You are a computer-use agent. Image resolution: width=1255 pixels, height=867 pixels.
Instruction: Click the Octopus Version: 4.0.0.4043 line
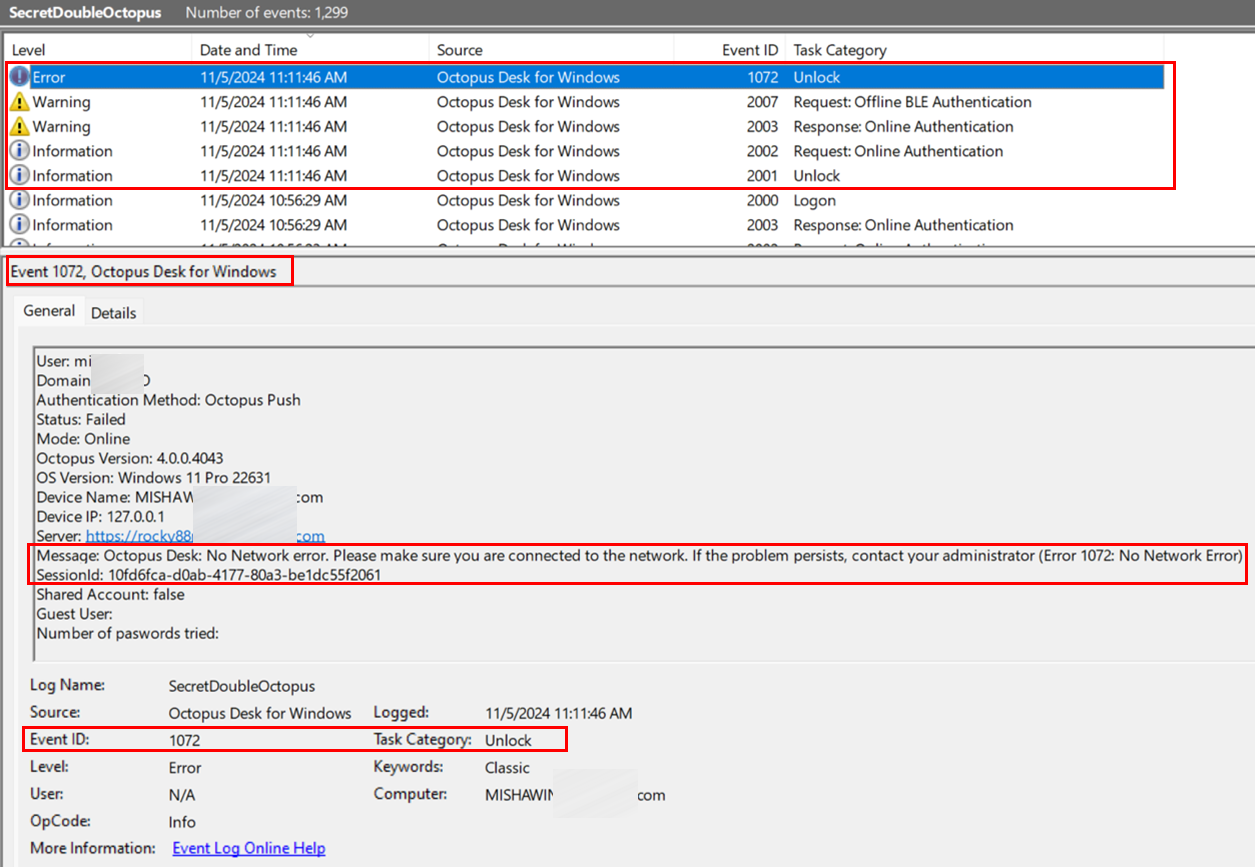[130, 458]
